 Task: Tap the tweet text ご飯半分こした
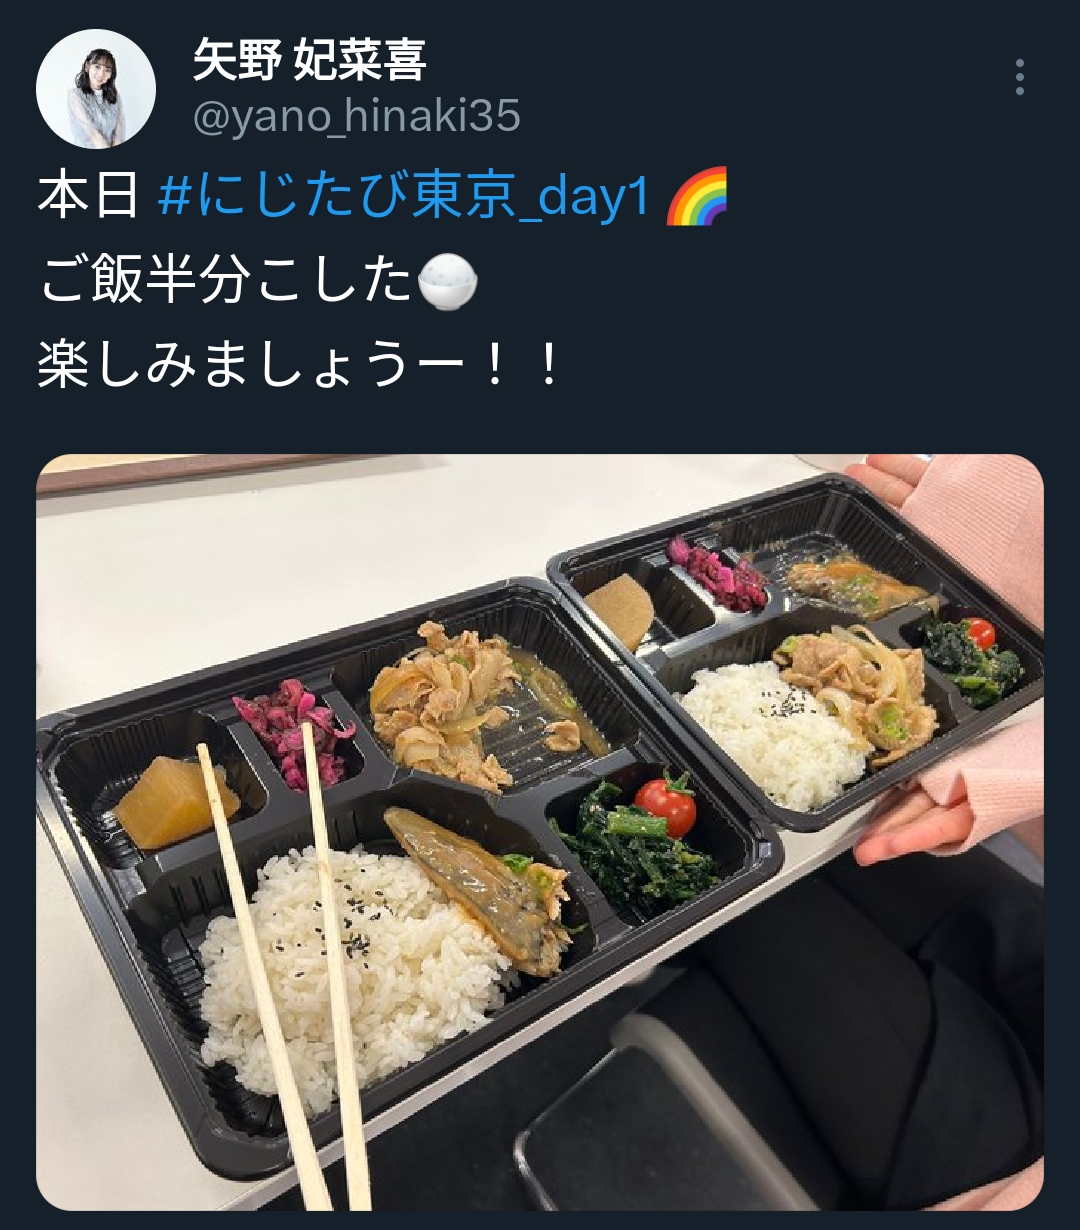tap(226, 282)
